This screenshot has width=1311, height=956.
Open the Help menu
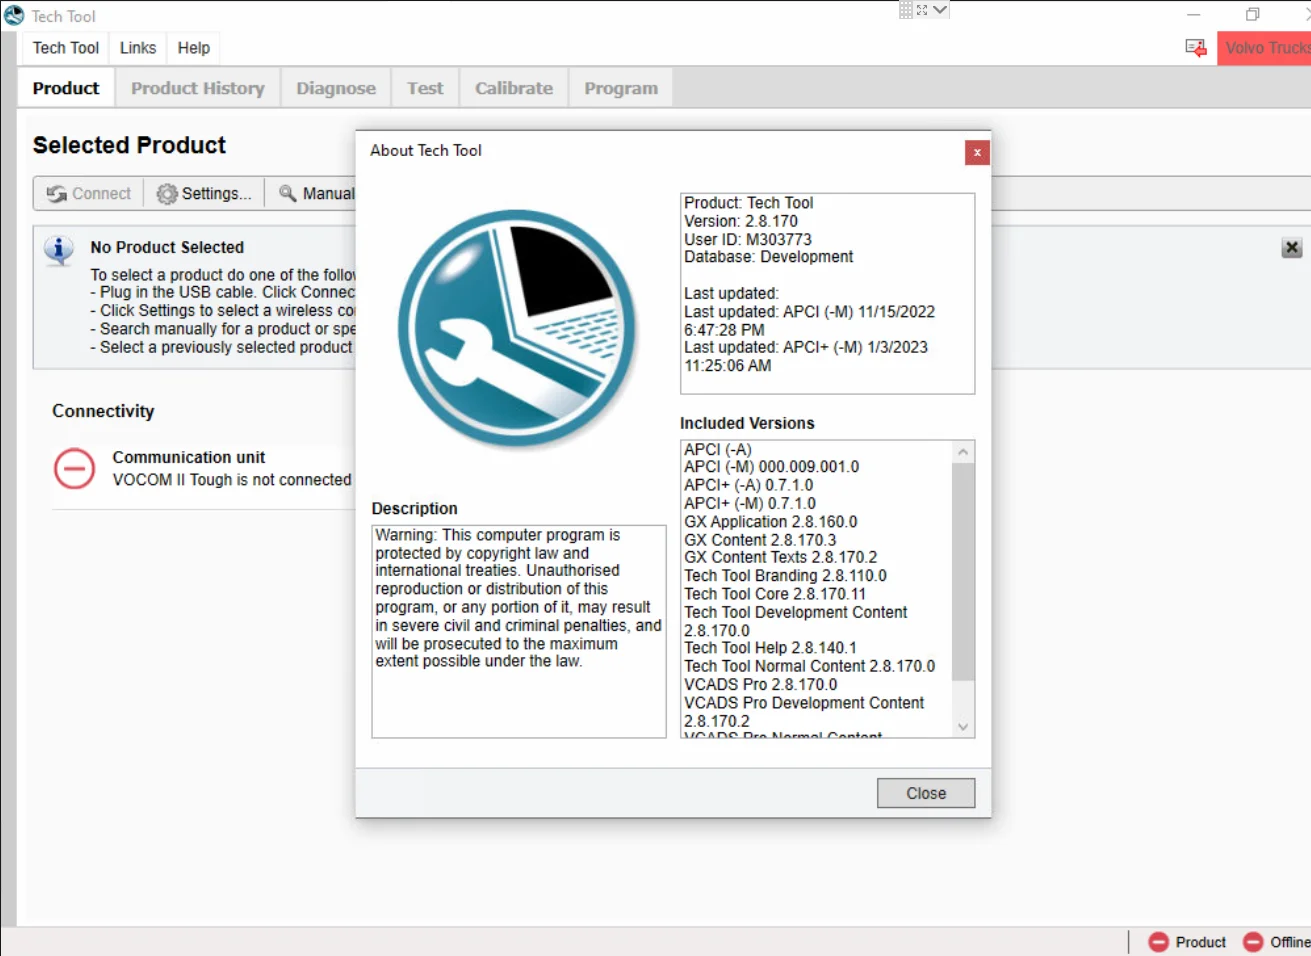(x=193, y=47)
